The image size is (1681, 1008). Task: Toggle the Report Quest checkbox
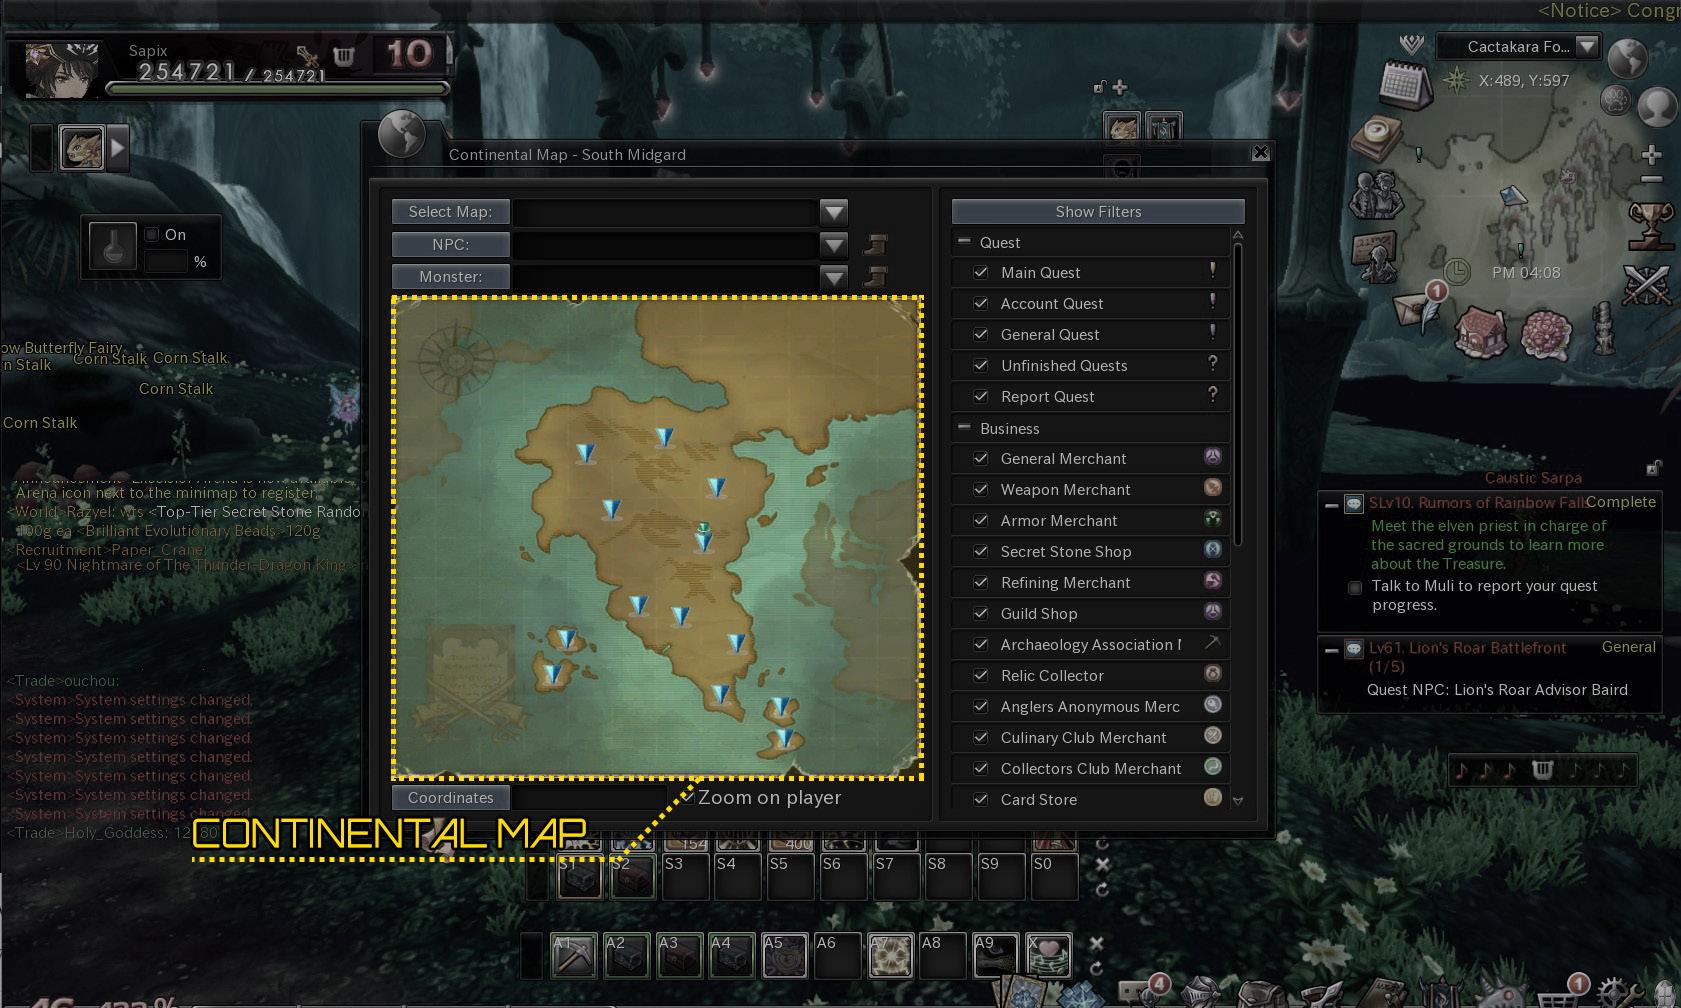tap(981, 396)
